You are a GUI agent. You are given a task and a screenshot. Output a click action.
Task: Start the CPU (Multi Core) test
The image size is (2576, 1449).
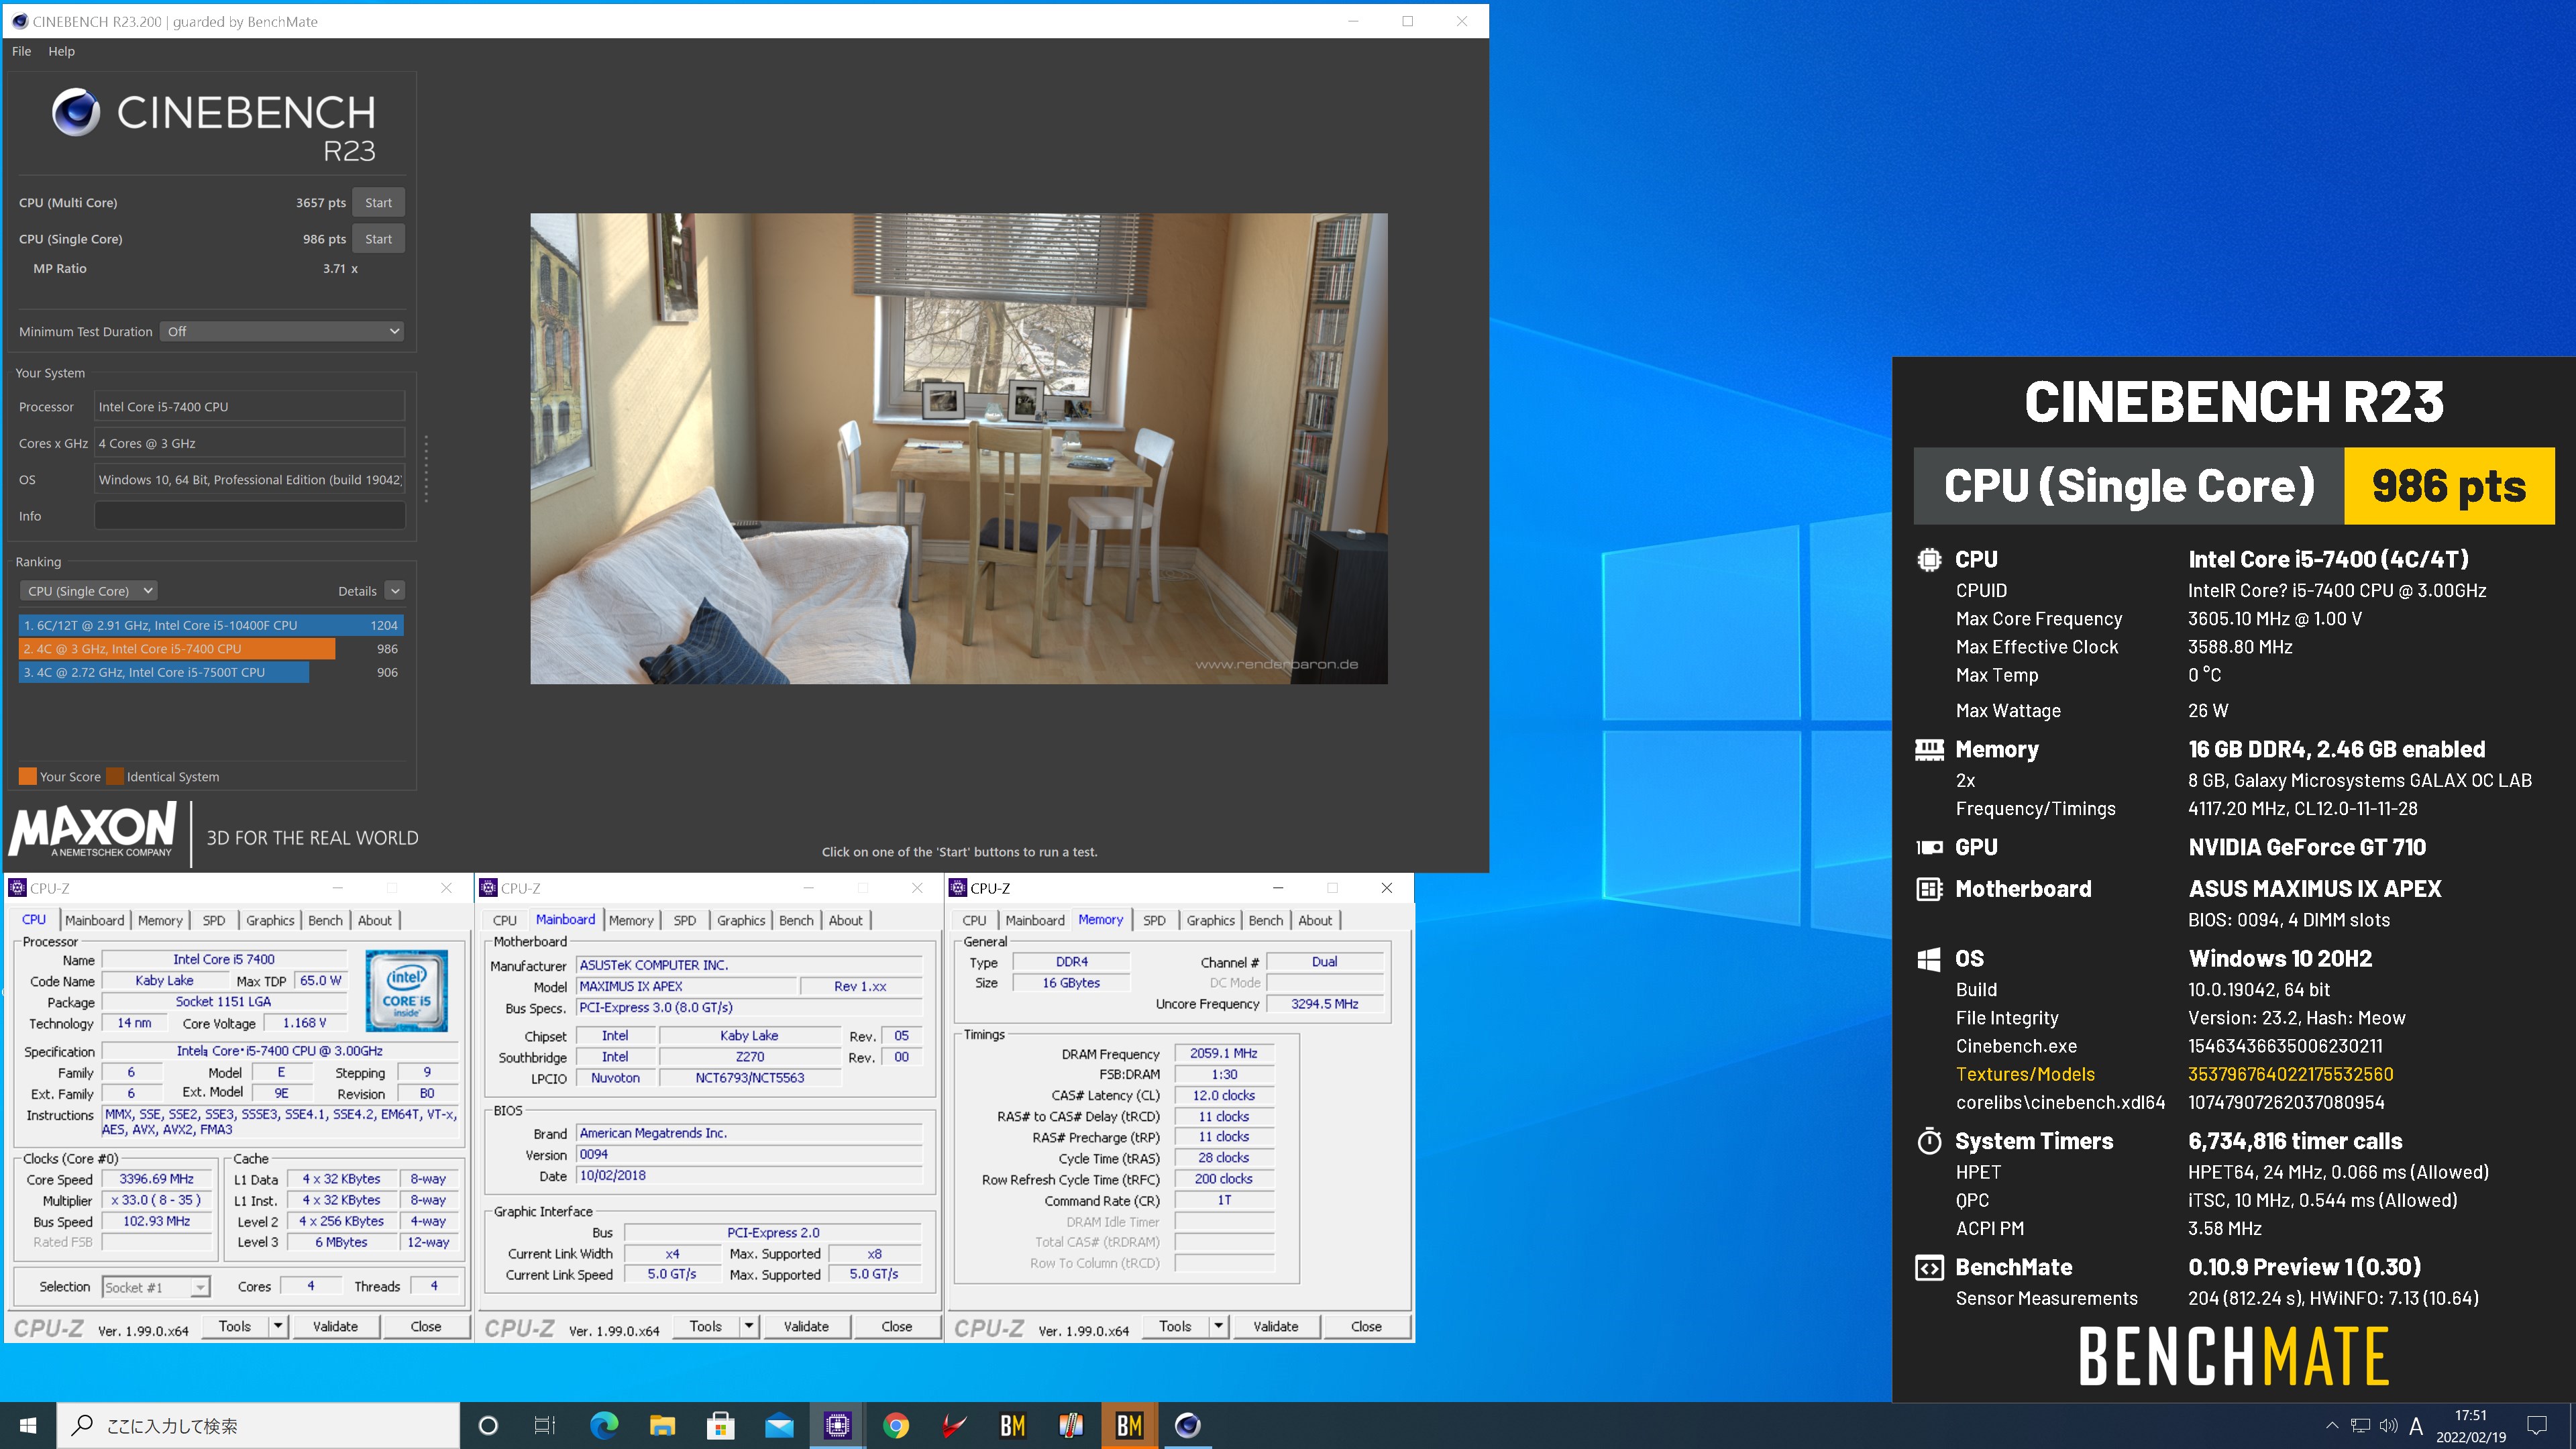(x=378, y=202)
